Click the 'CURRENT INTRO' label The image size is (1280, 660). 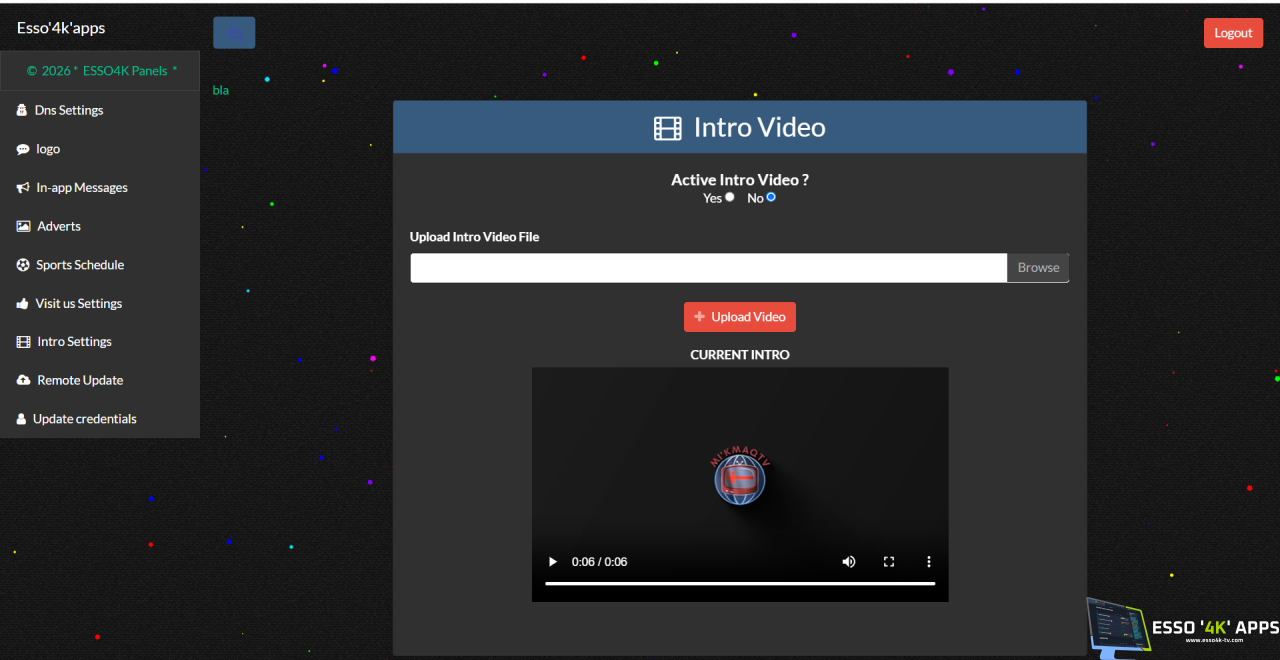point(740,355)
